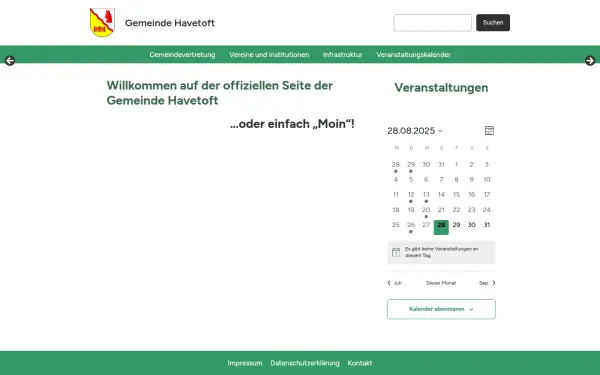Expand the Kalender abonnieren dropdown

click(441, 309)
